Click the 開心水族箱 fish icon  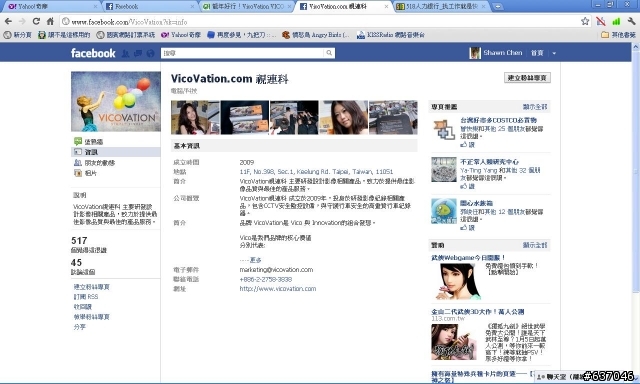[x=444, y=211]
